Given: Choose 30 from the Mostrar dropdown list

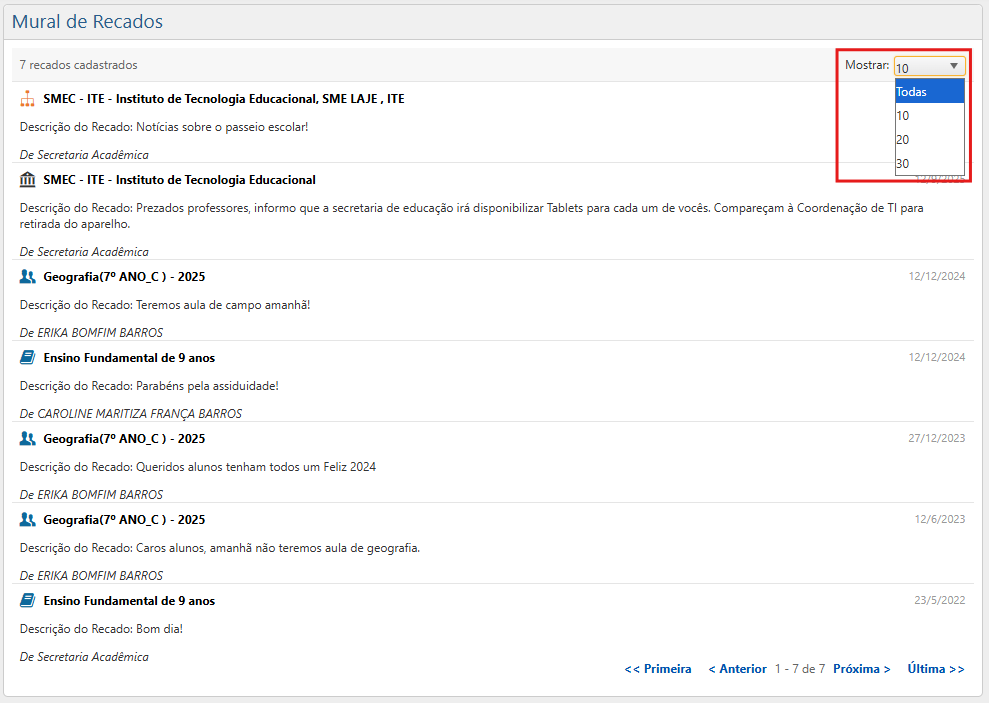Looking at the screenshot, I should [x=929, y=163].
